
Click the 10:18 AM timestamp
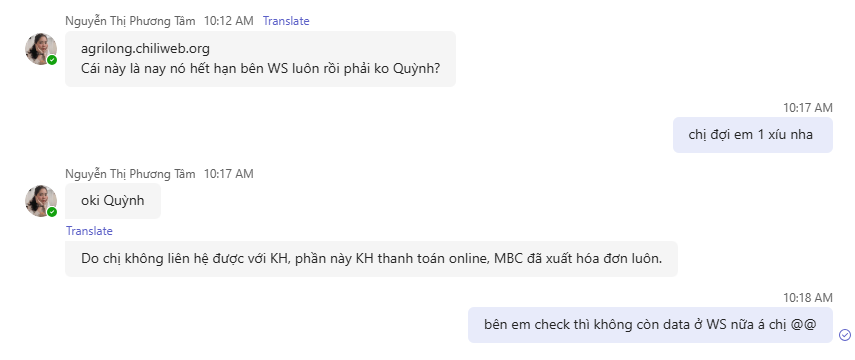[x=808, y=298]
